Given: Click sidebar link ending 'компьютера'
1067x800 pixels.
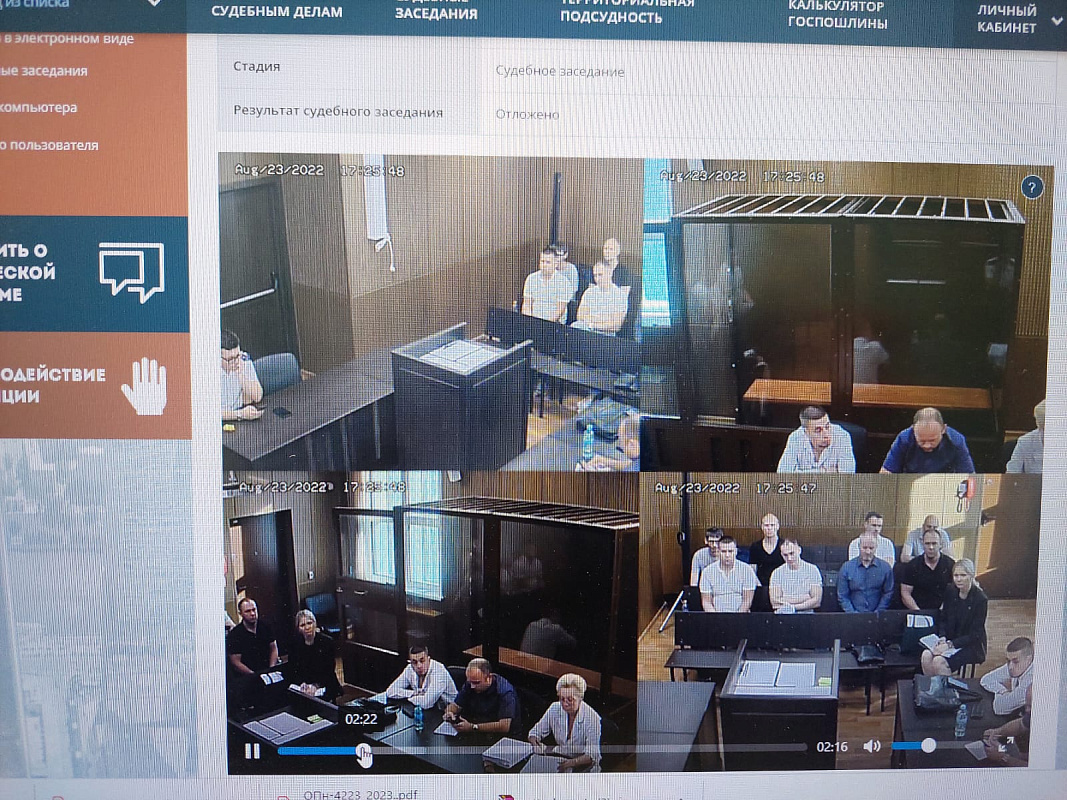Looking at the screenshot, I should (39, 107).
